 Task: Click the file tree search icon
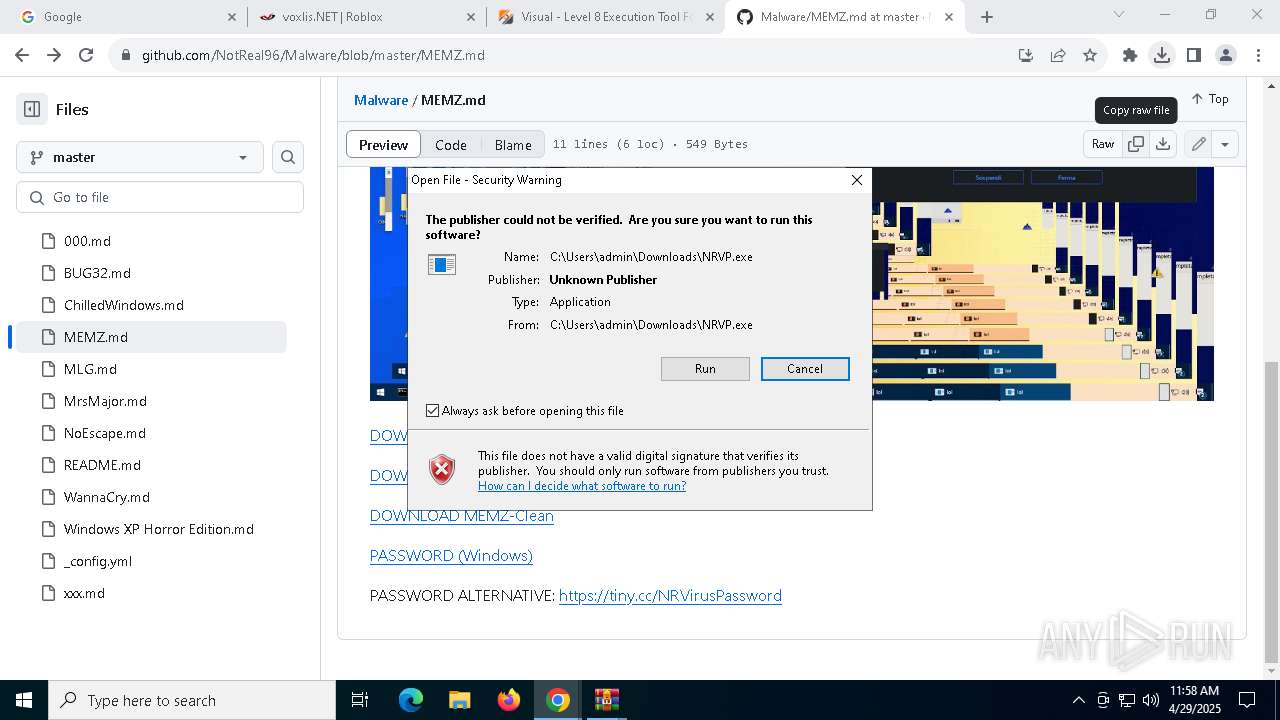coord(288,157)
